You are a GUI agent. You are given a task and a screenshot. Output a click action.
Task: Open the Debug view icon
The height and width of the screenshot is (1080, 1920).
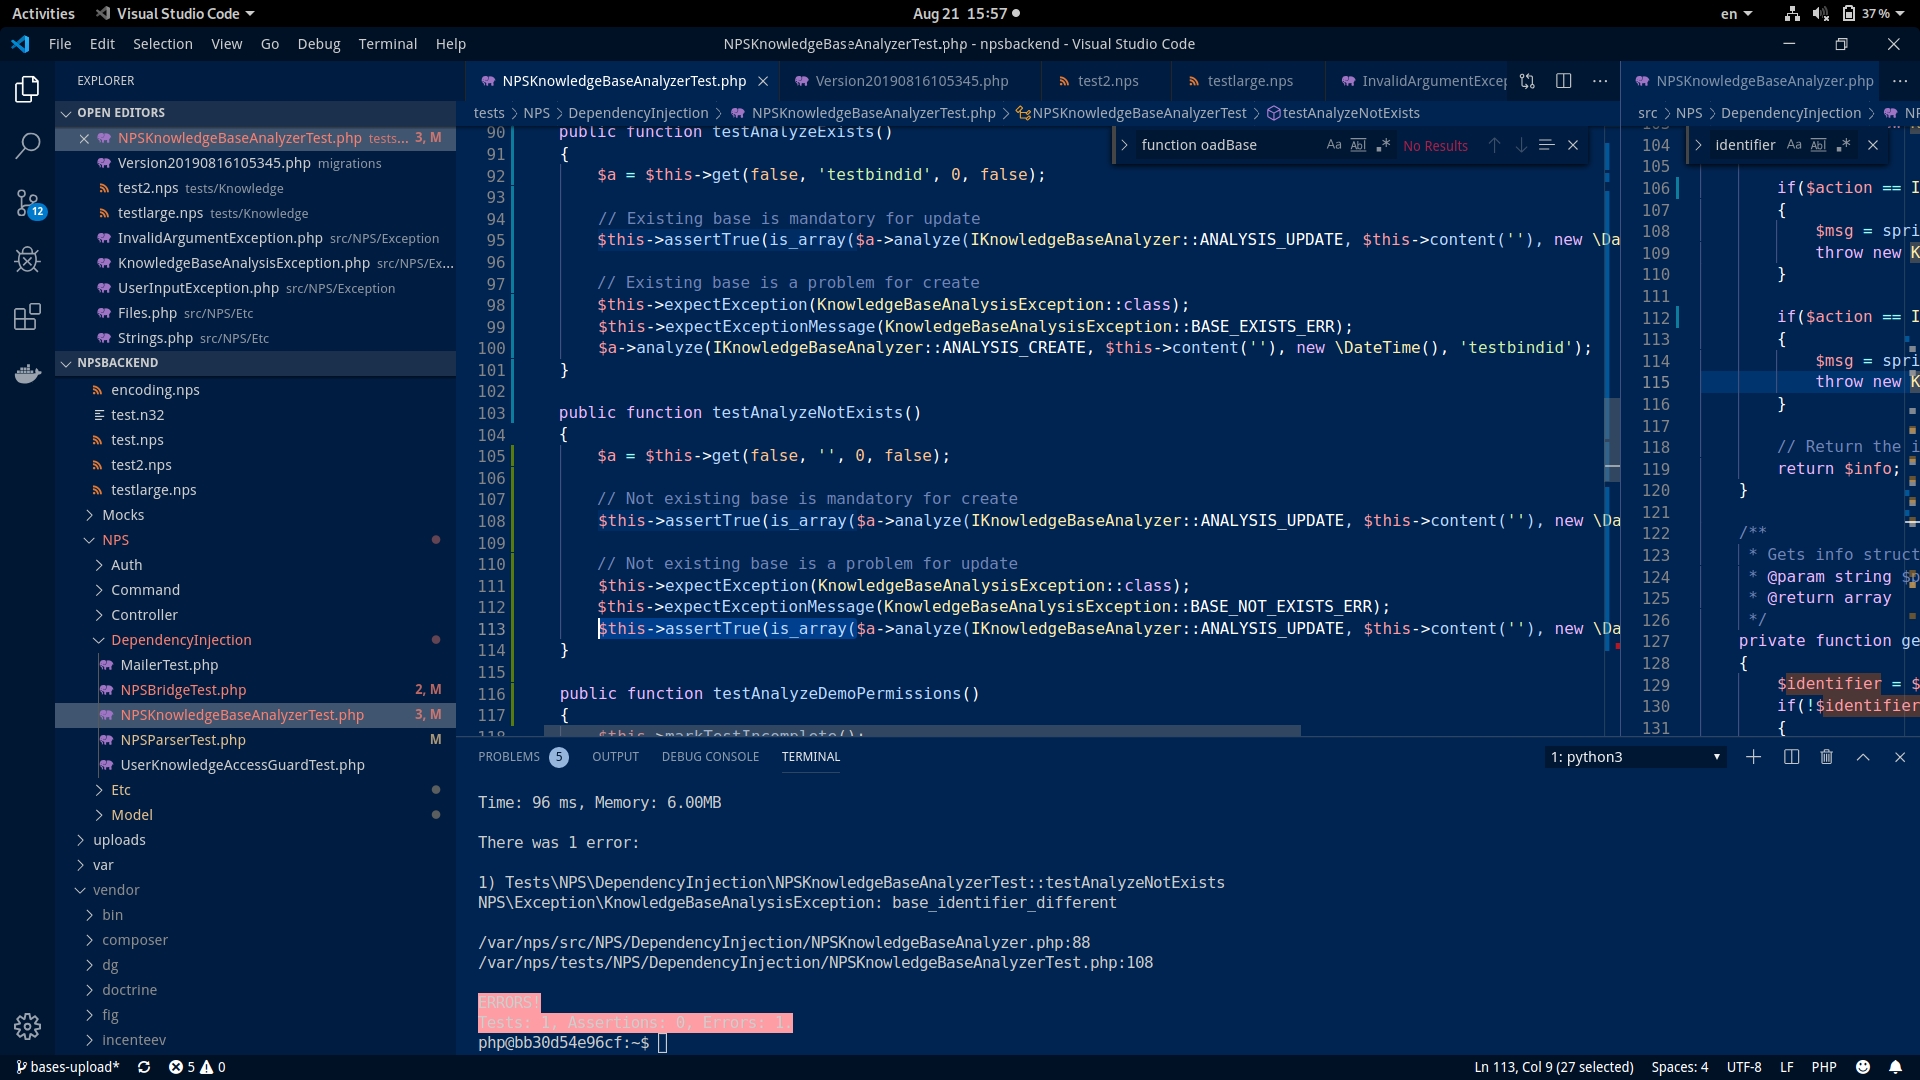click(27, 260)
